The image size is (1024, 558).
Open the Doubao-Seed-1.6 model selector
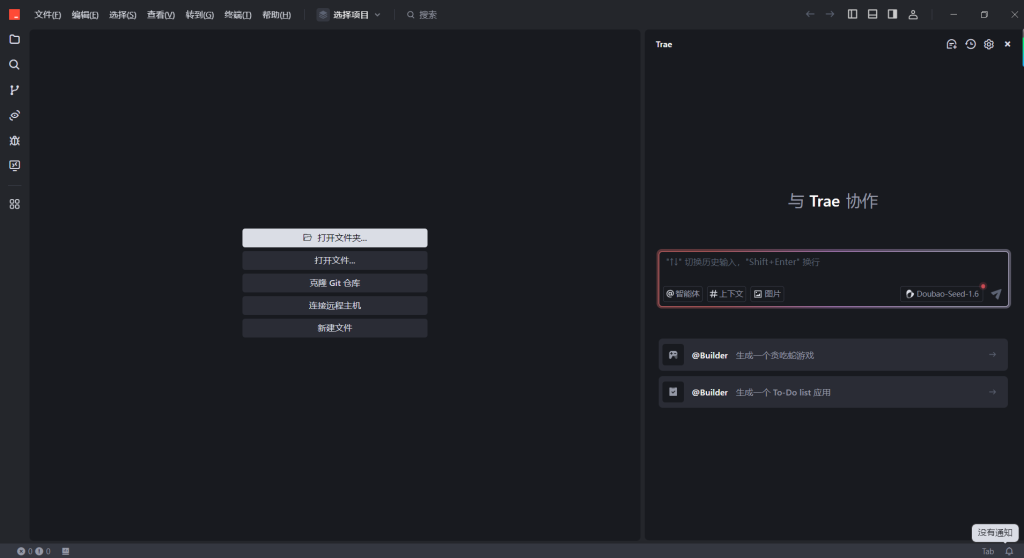coord(942,294)
